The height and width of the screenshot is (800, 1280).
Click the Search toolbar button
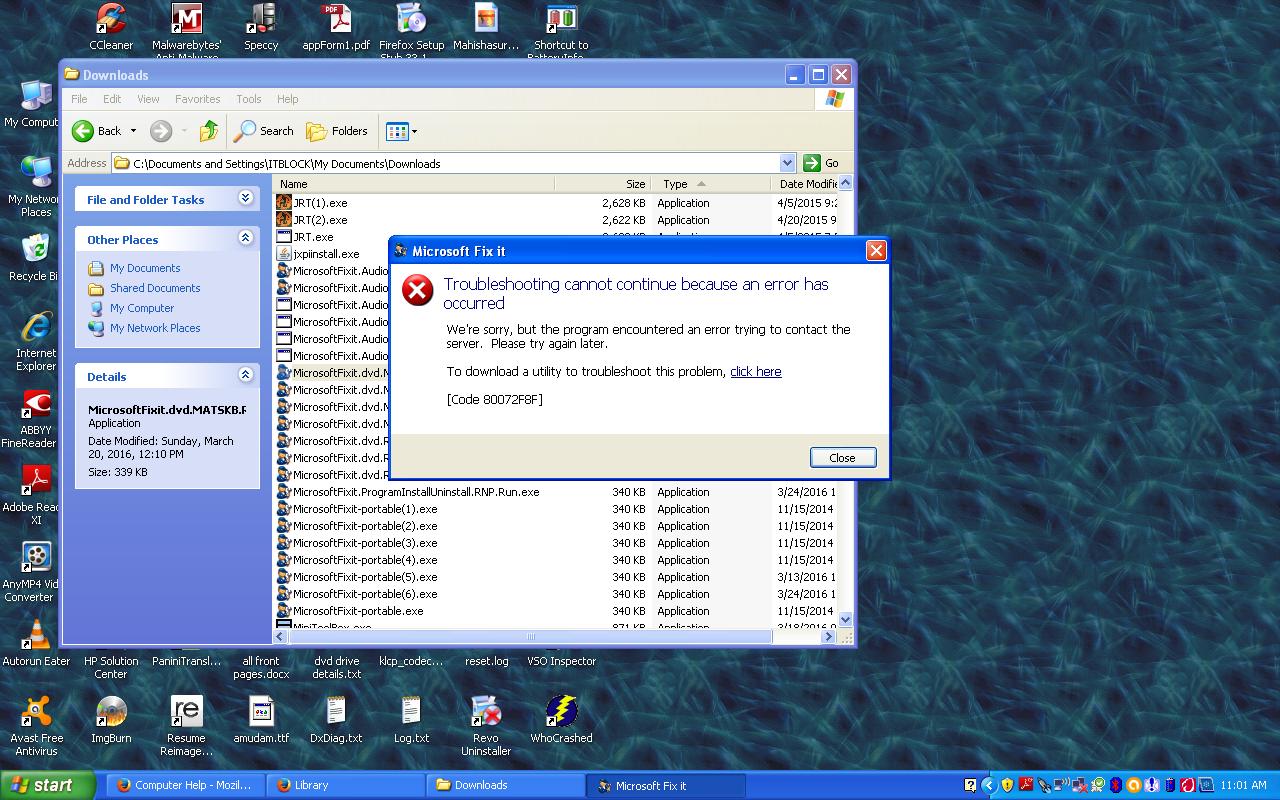(264, 131)
